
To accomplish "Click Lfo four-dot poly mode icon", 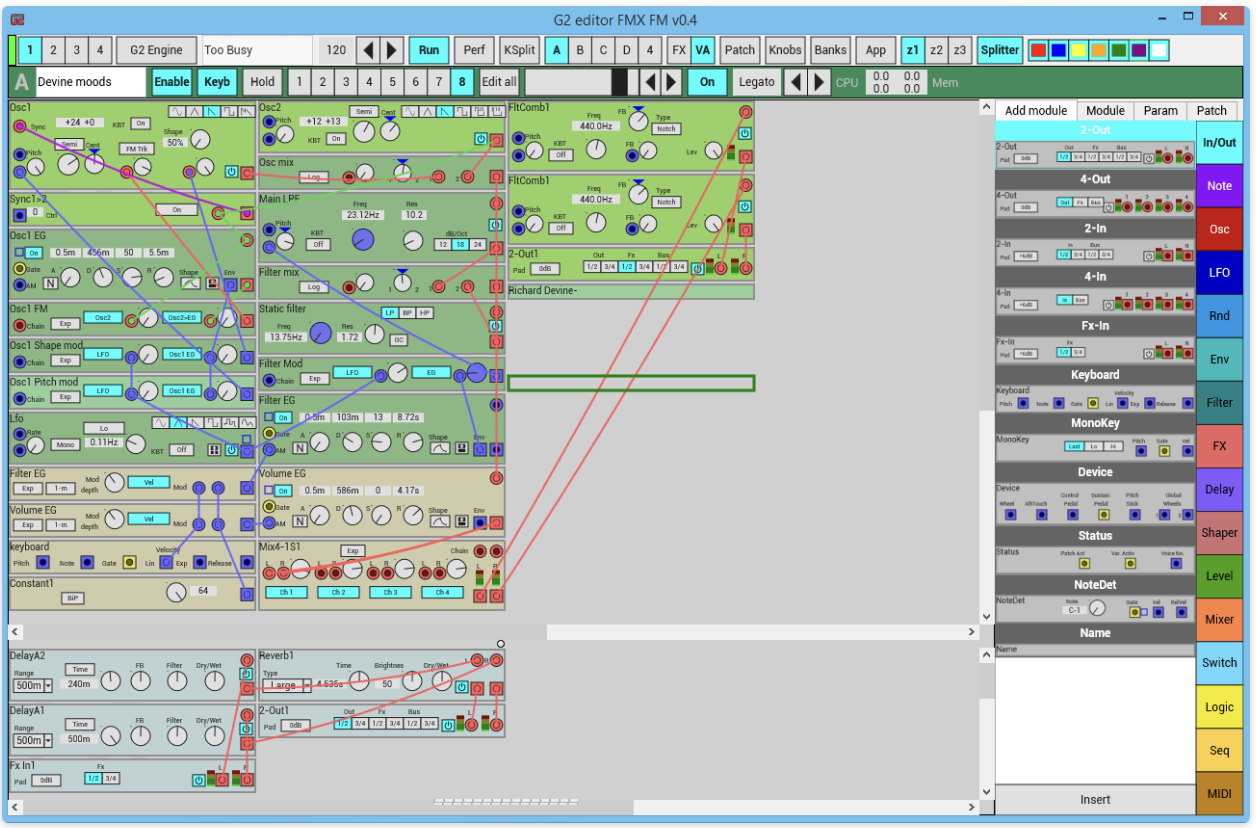I will 213,450.
